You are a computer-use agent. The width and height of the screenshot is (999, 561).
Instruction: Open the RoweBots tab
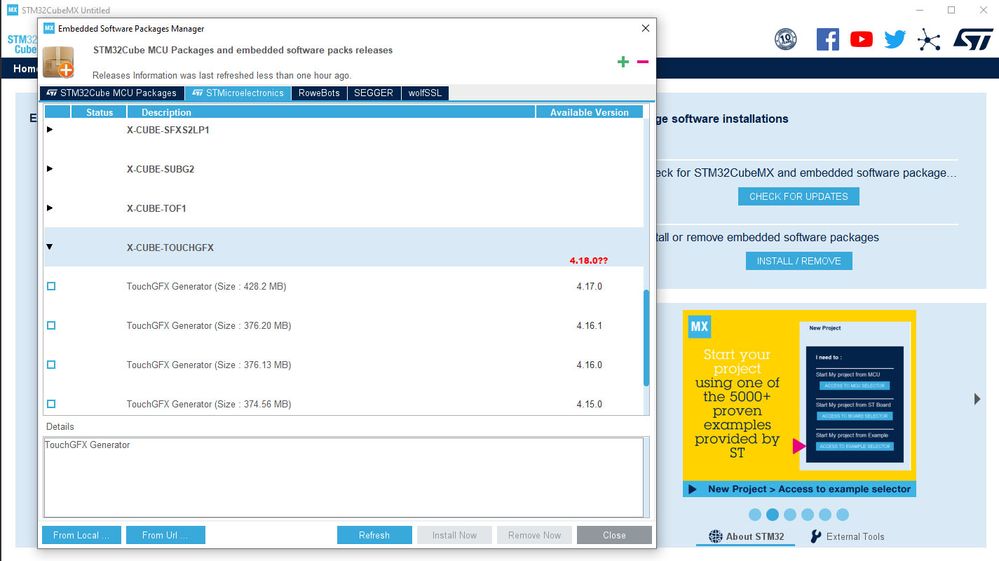(x=319, y=93)
